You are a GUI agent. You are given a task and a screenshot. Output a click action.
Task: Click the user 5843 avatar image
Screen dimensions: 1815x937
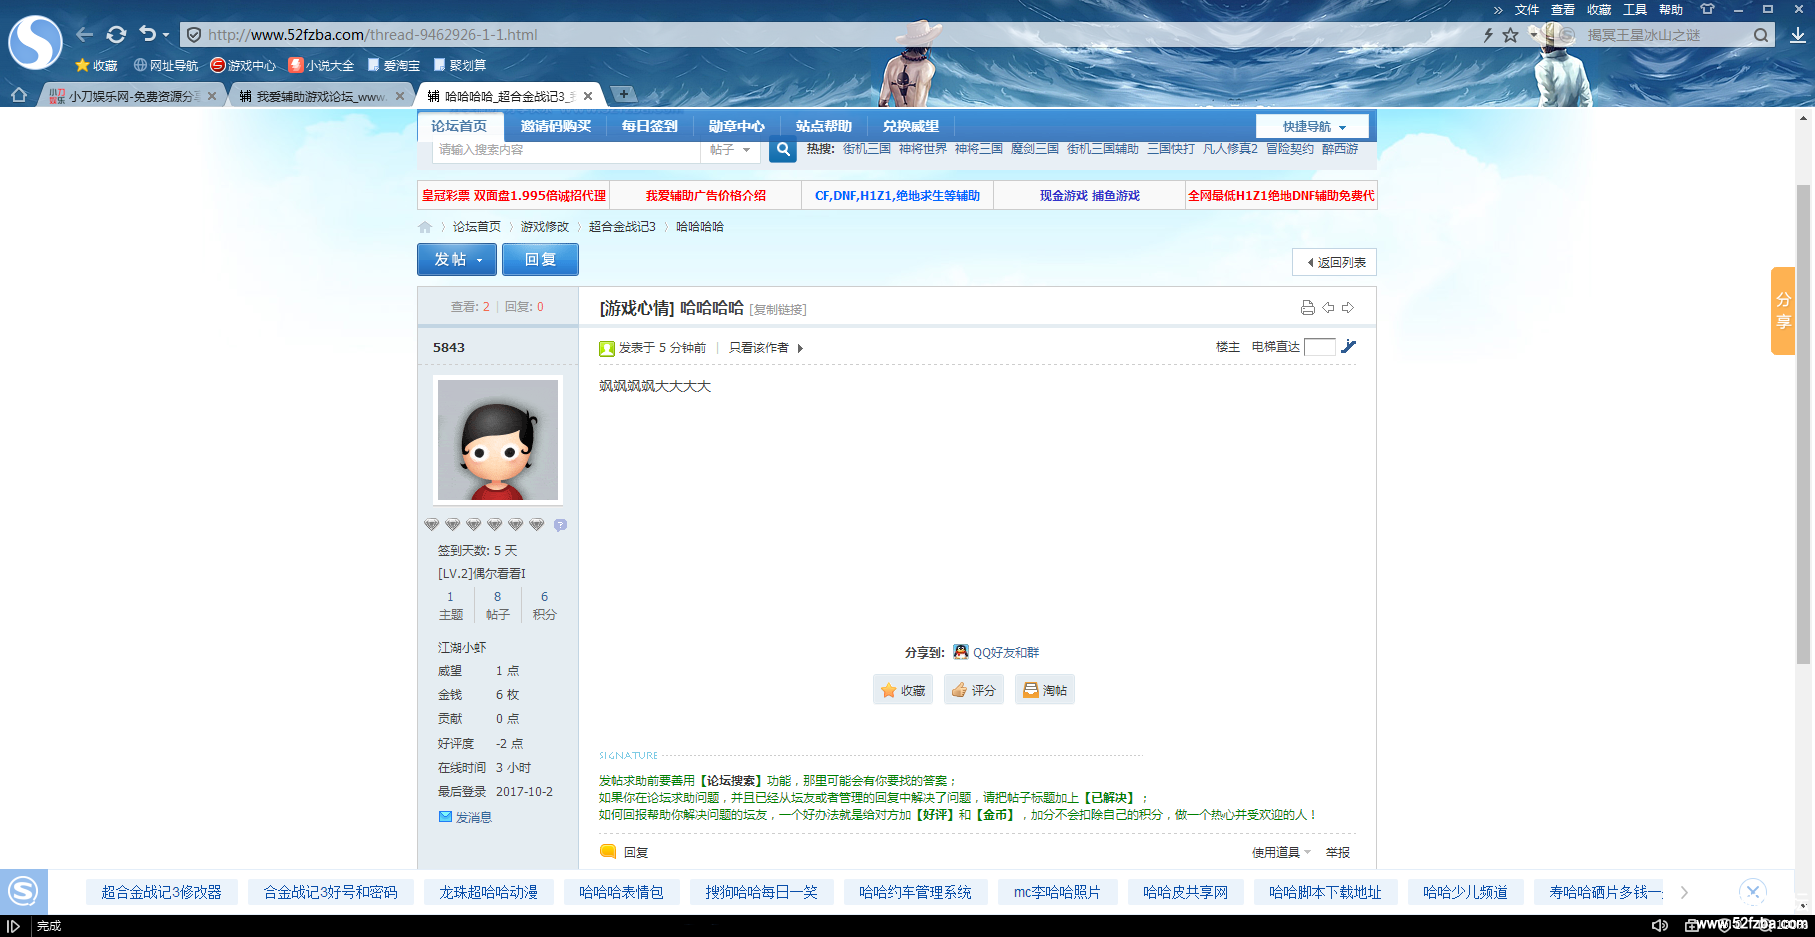coord(498,440)
